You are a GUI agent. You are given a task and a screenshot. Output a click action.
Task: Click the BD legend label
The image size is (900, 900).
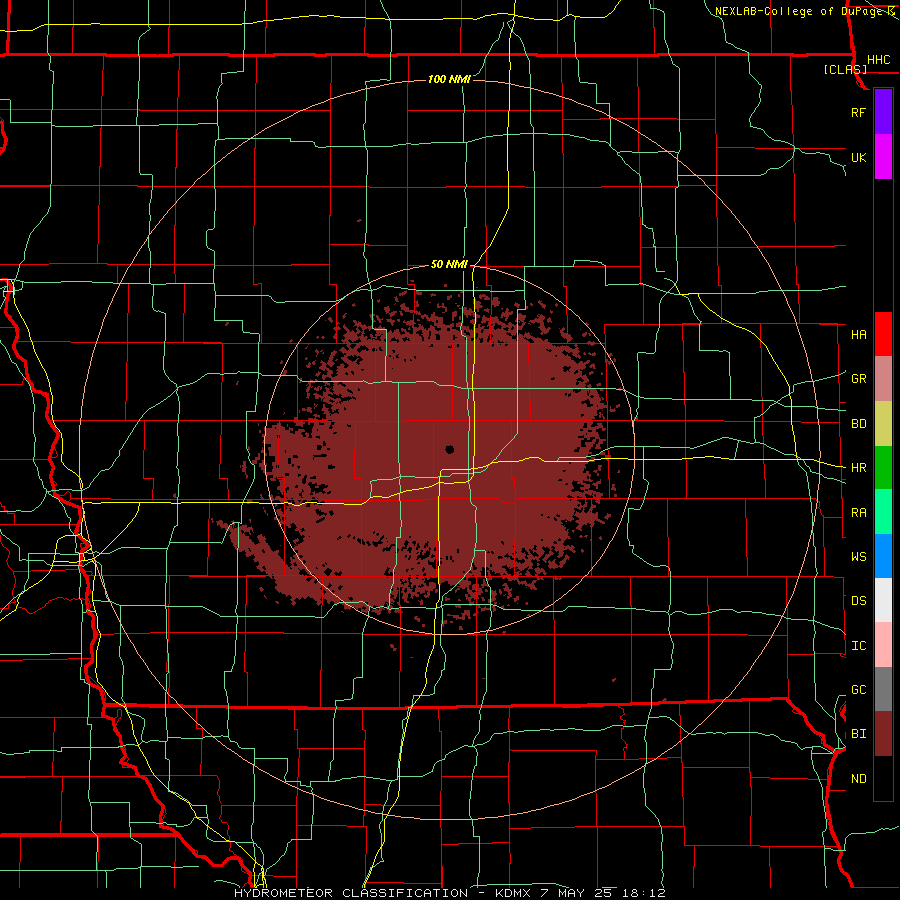coord(859,424)
